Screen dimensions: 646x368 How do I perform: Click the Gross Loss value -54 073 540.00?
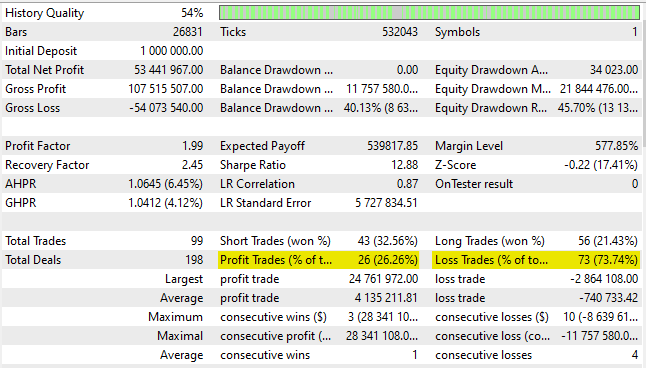pyautogui.click(x=166, y=108)
